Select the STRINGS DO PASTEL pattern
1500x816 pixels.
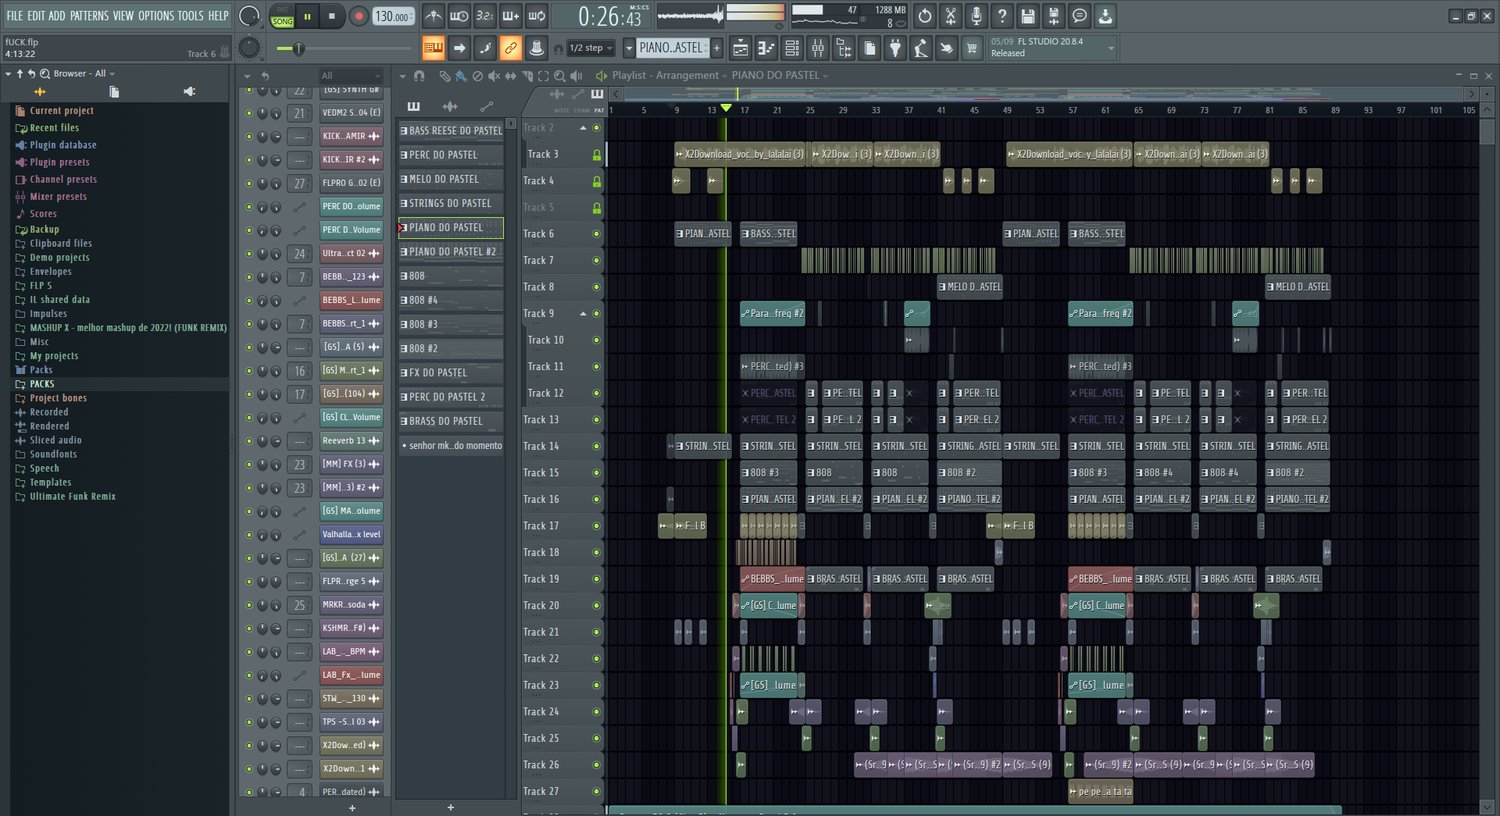point(451,203)
